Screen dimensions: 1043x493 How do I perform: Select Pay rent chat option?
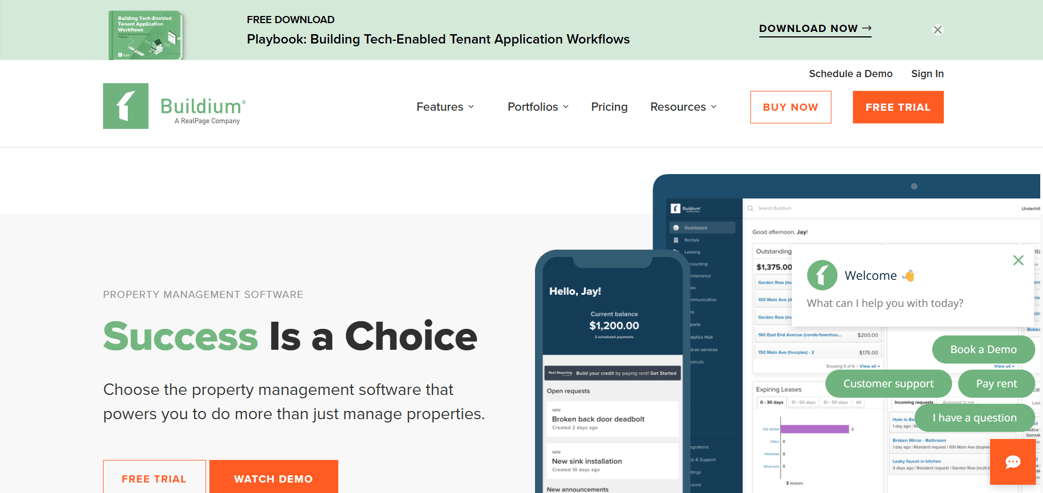(x=996, y=383)
